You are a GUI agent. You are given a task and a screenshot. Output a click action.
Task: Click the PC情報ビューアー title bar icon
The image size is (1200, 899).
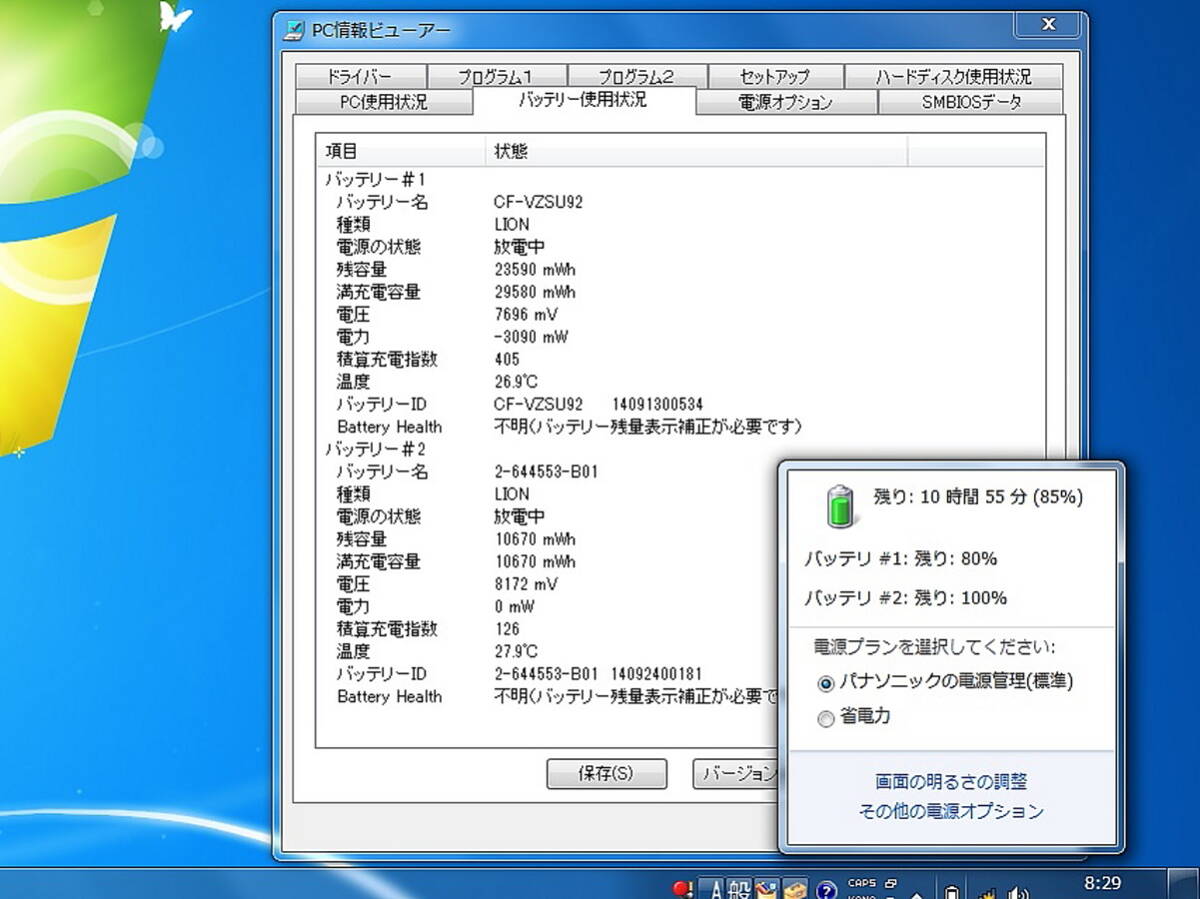(294, 30)
